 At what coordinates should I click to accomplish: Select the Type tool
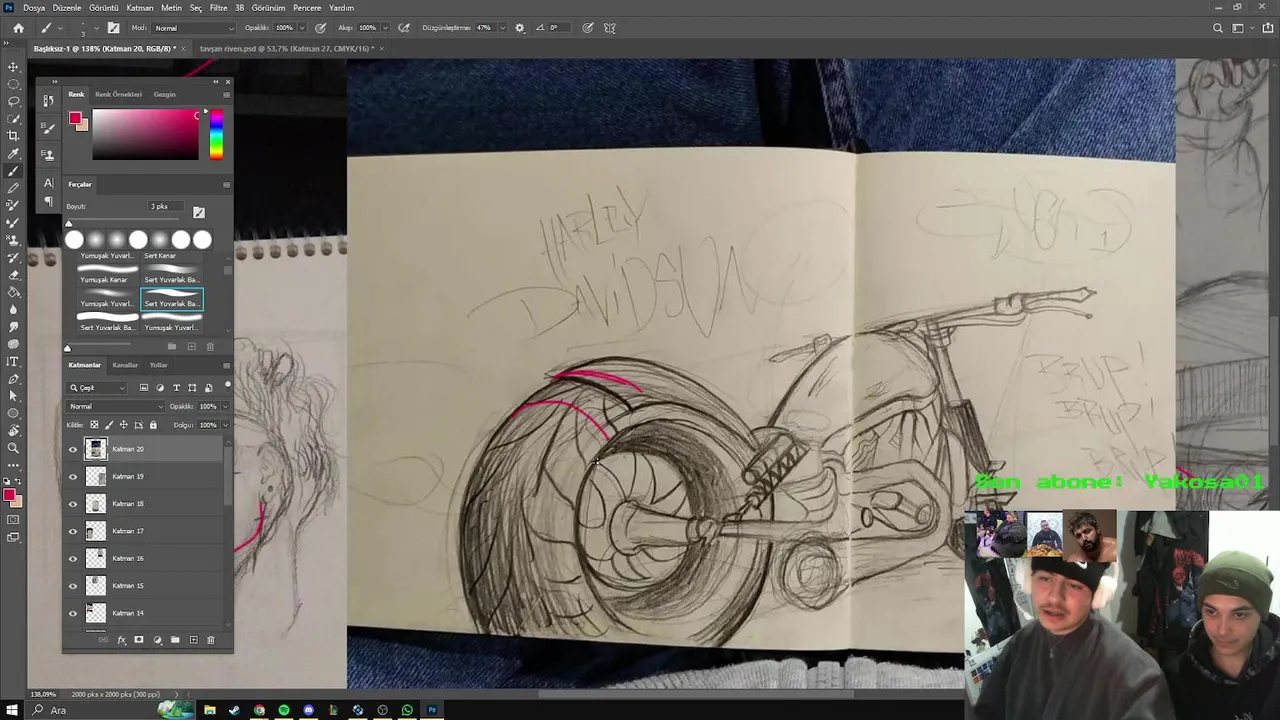13,361
